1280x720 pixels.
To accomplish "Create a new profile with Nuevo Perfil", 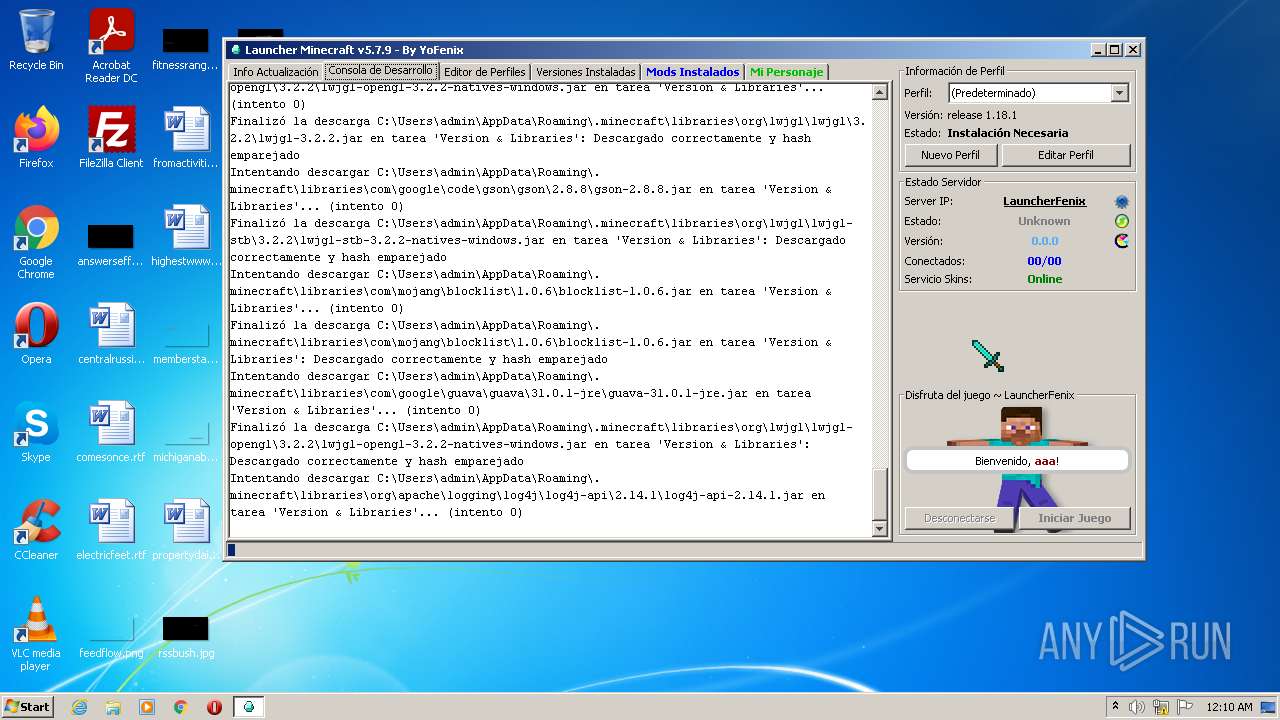I will pyautogui.click(x=950, y=155).
